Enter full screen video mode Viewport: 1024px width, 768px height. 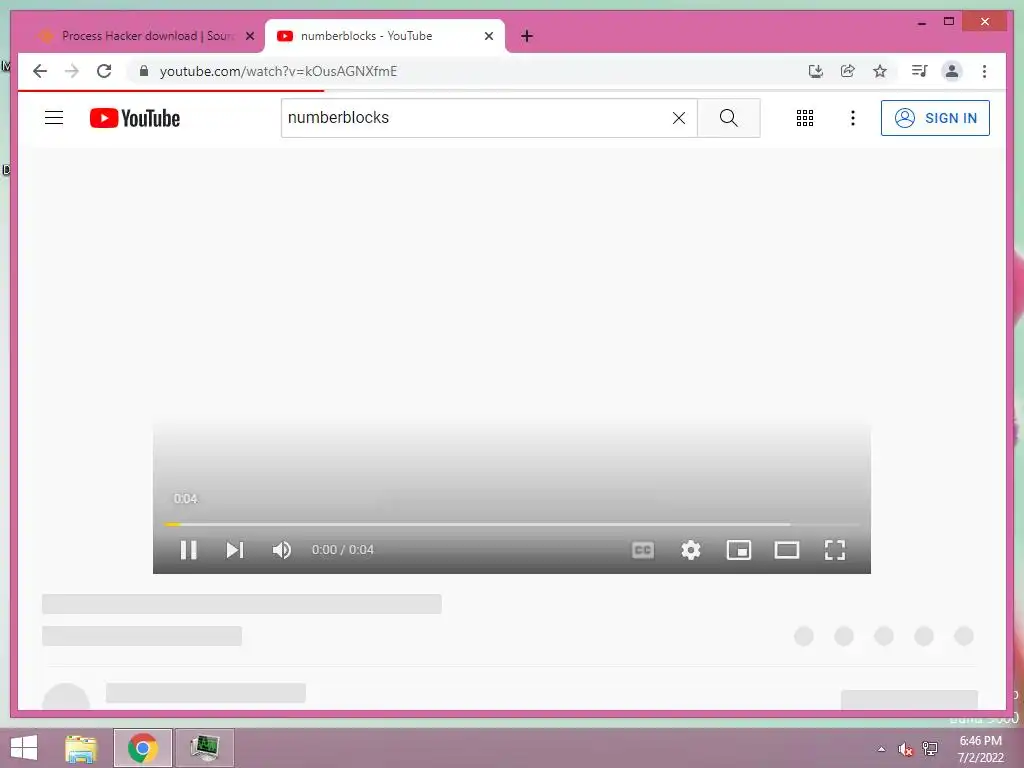pyautogui.click(x=835, y=550)
